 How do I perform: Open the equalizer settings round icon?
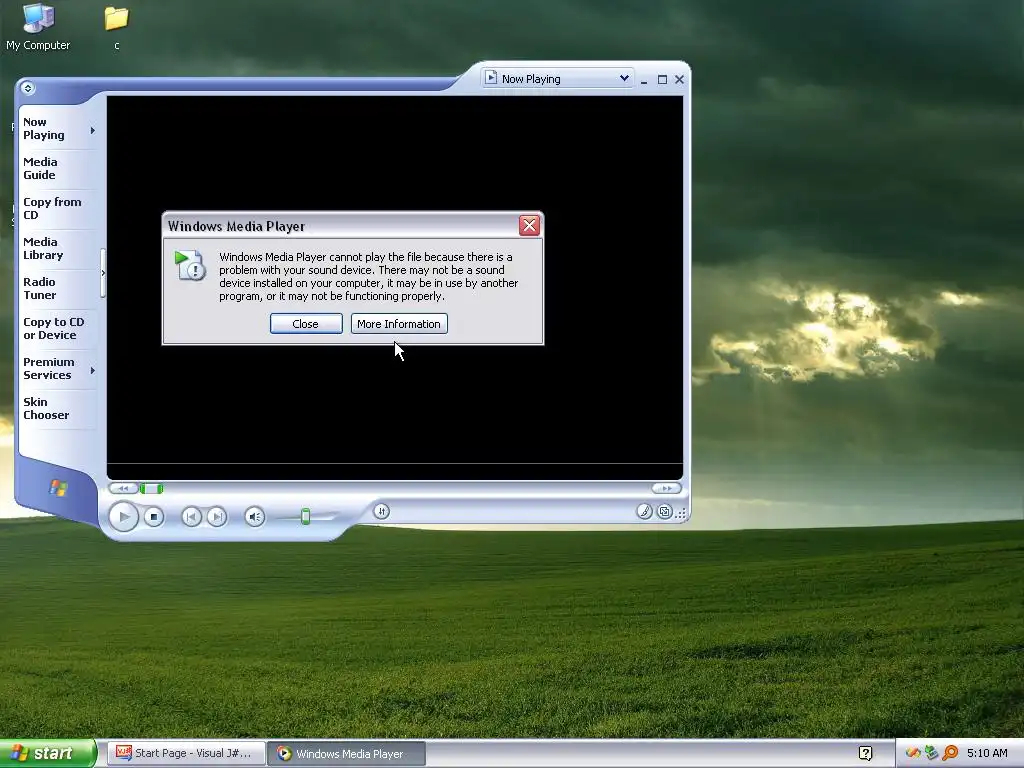381,511
